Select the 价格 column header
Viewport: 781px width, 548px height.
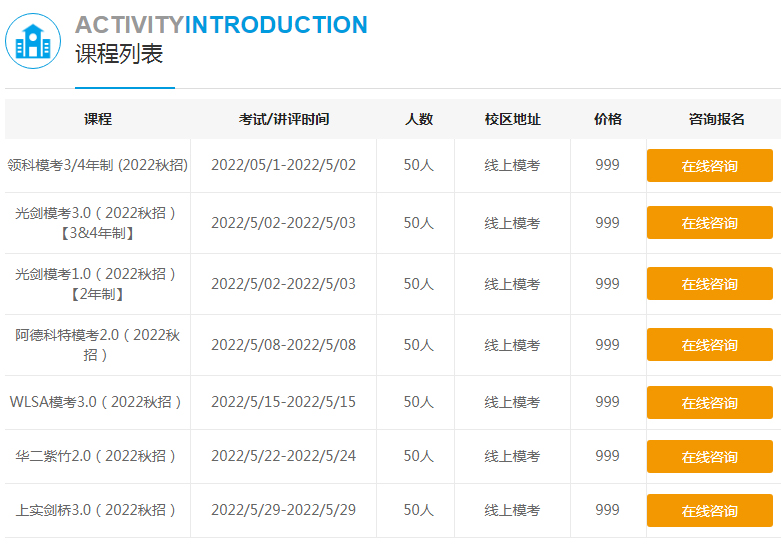[607, 119]
